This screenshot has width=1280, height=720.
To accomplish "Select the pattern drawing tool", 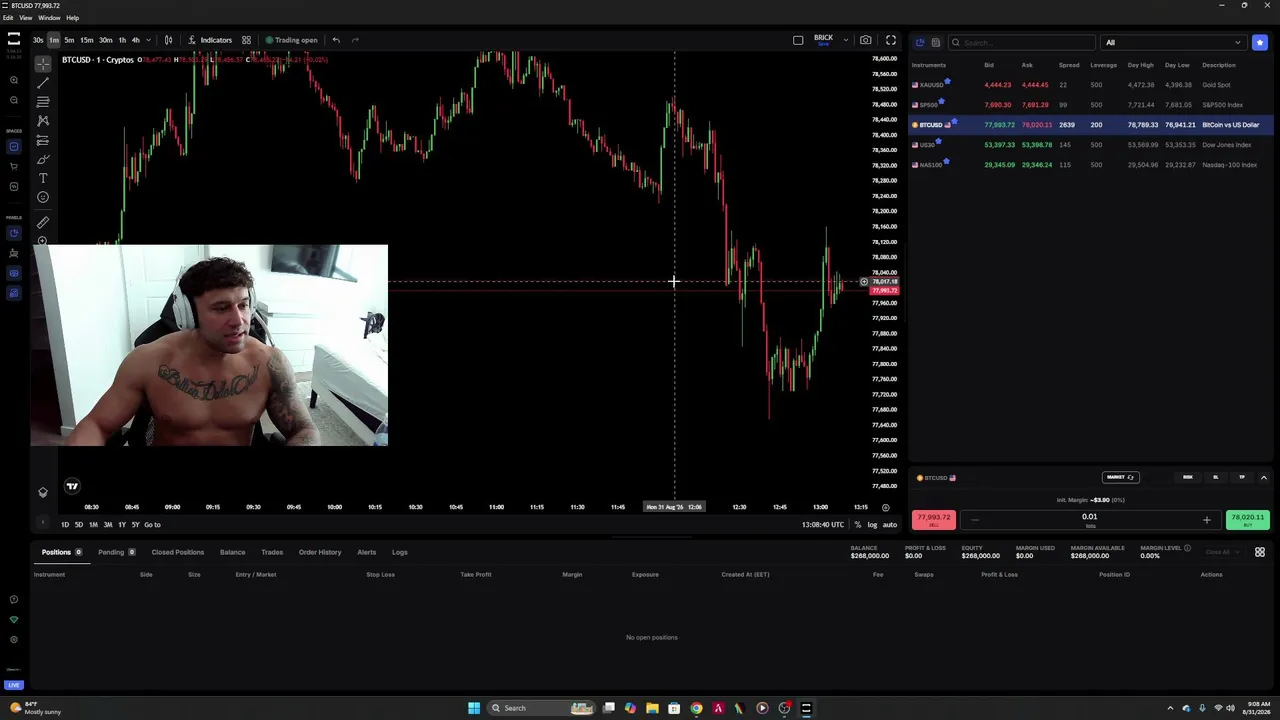I will coord(43,120).
